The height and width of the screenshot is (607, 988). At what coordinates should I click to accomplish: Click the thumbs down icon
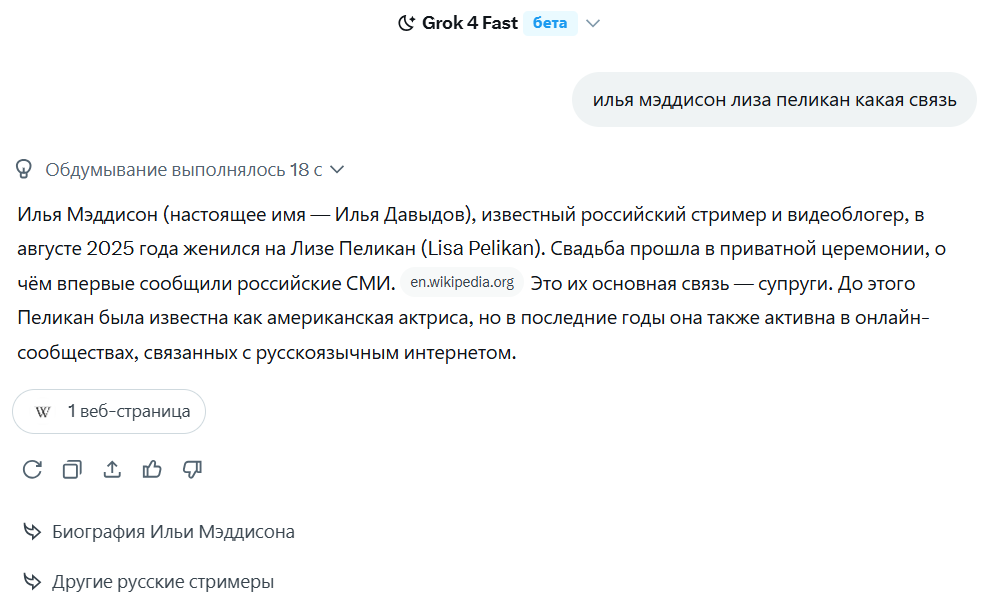pyautogui.click(x=193, y=469)
